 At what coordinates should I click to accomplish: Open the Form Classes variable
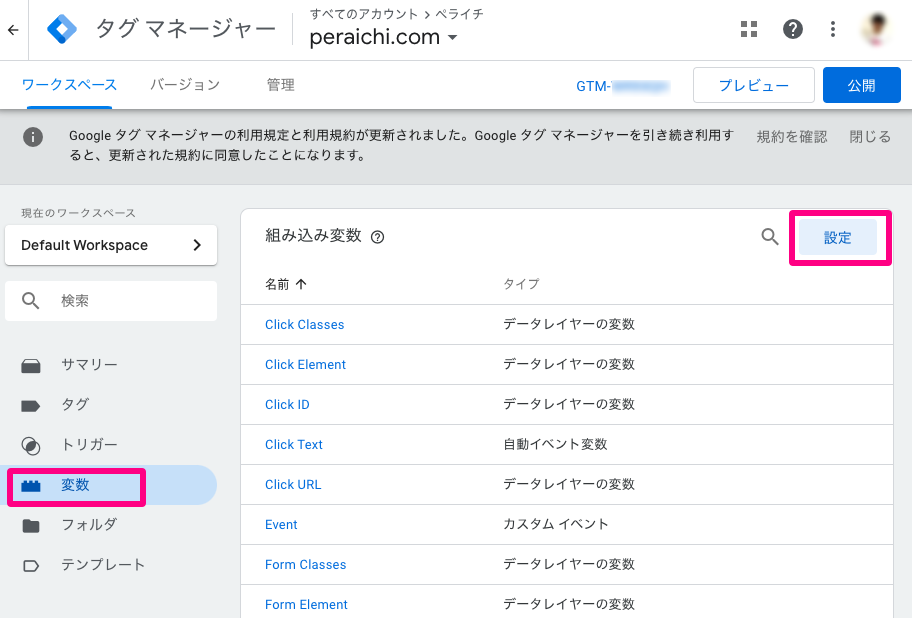[305, 565]
